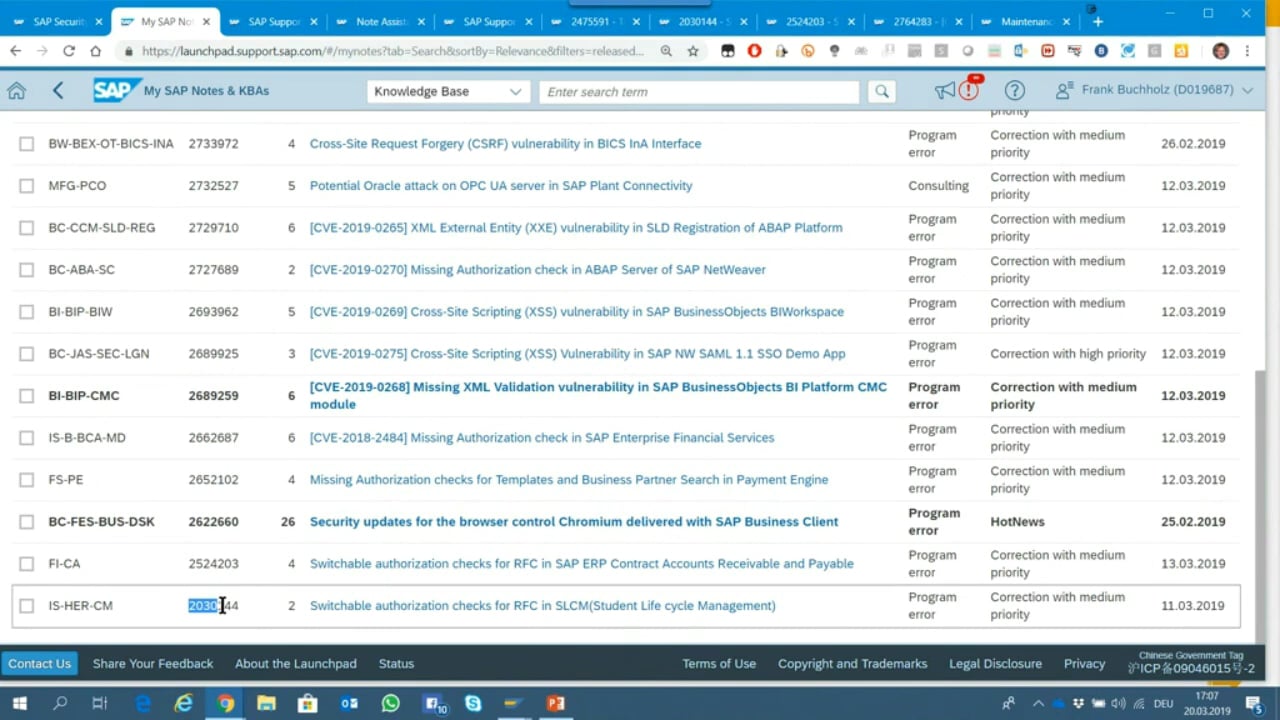This screenshot has width=1280, height=720.
Task: Tick the checkbox for note 2733972
Action: 27,144
